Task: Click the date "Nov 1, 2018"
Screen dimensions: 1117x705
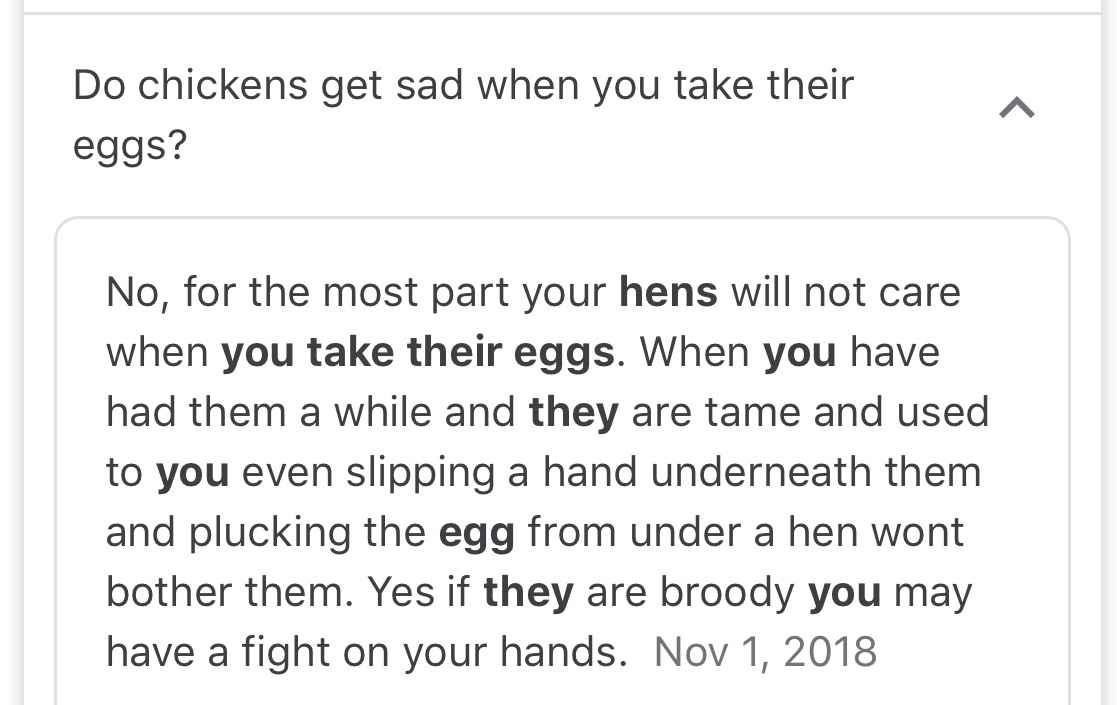Action: [x=765, y=652]
